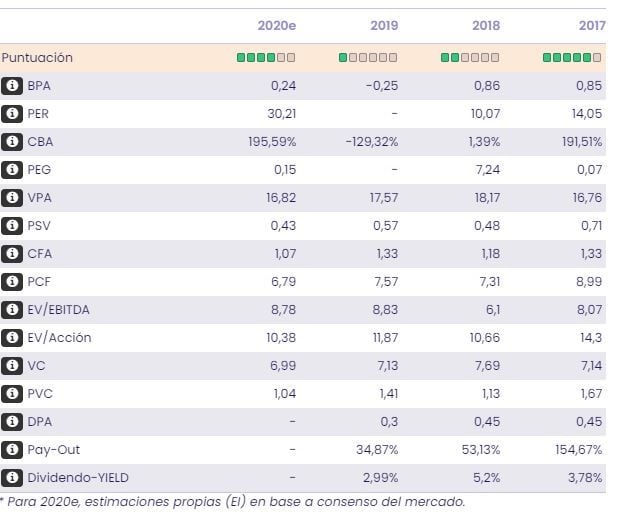Click the VPA info icon
The width and height of the screenshot is (619, 520).
(x=13, y=198)
